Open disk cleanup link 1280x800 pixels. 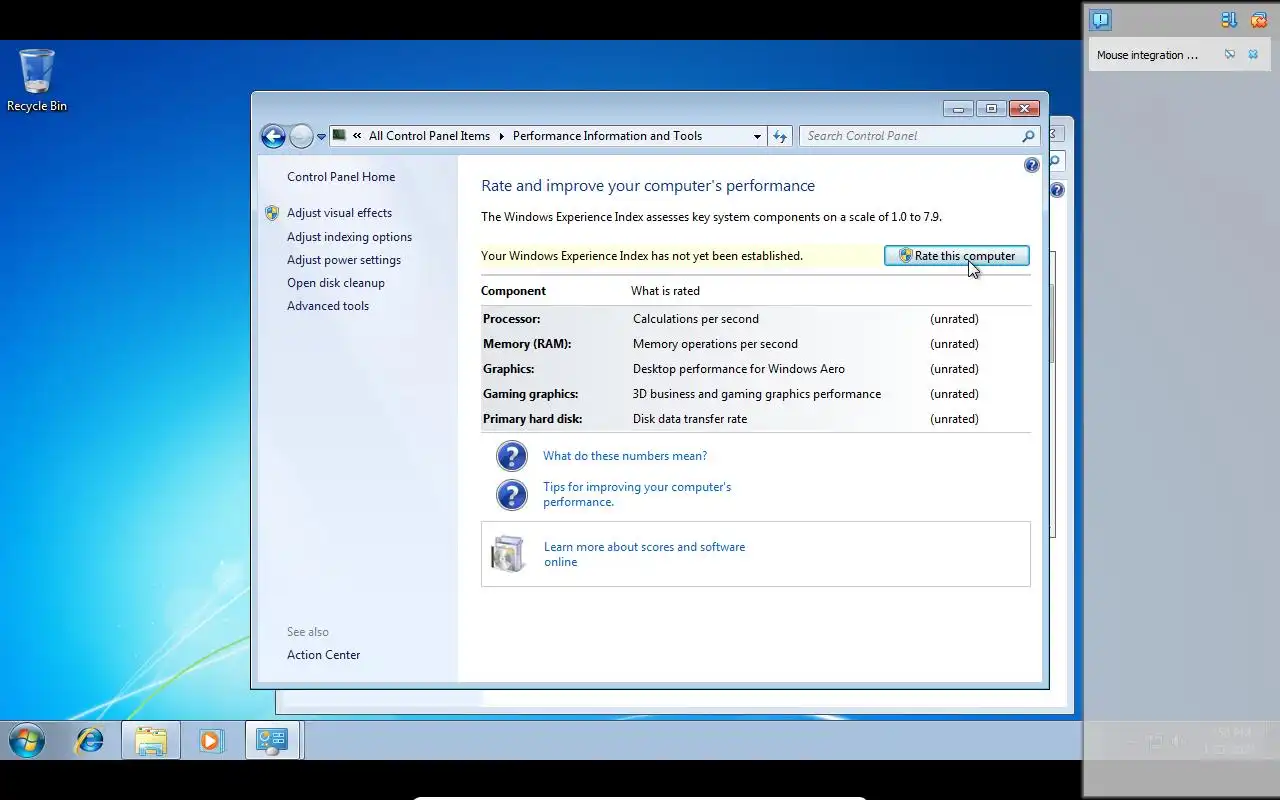point(336,283)
